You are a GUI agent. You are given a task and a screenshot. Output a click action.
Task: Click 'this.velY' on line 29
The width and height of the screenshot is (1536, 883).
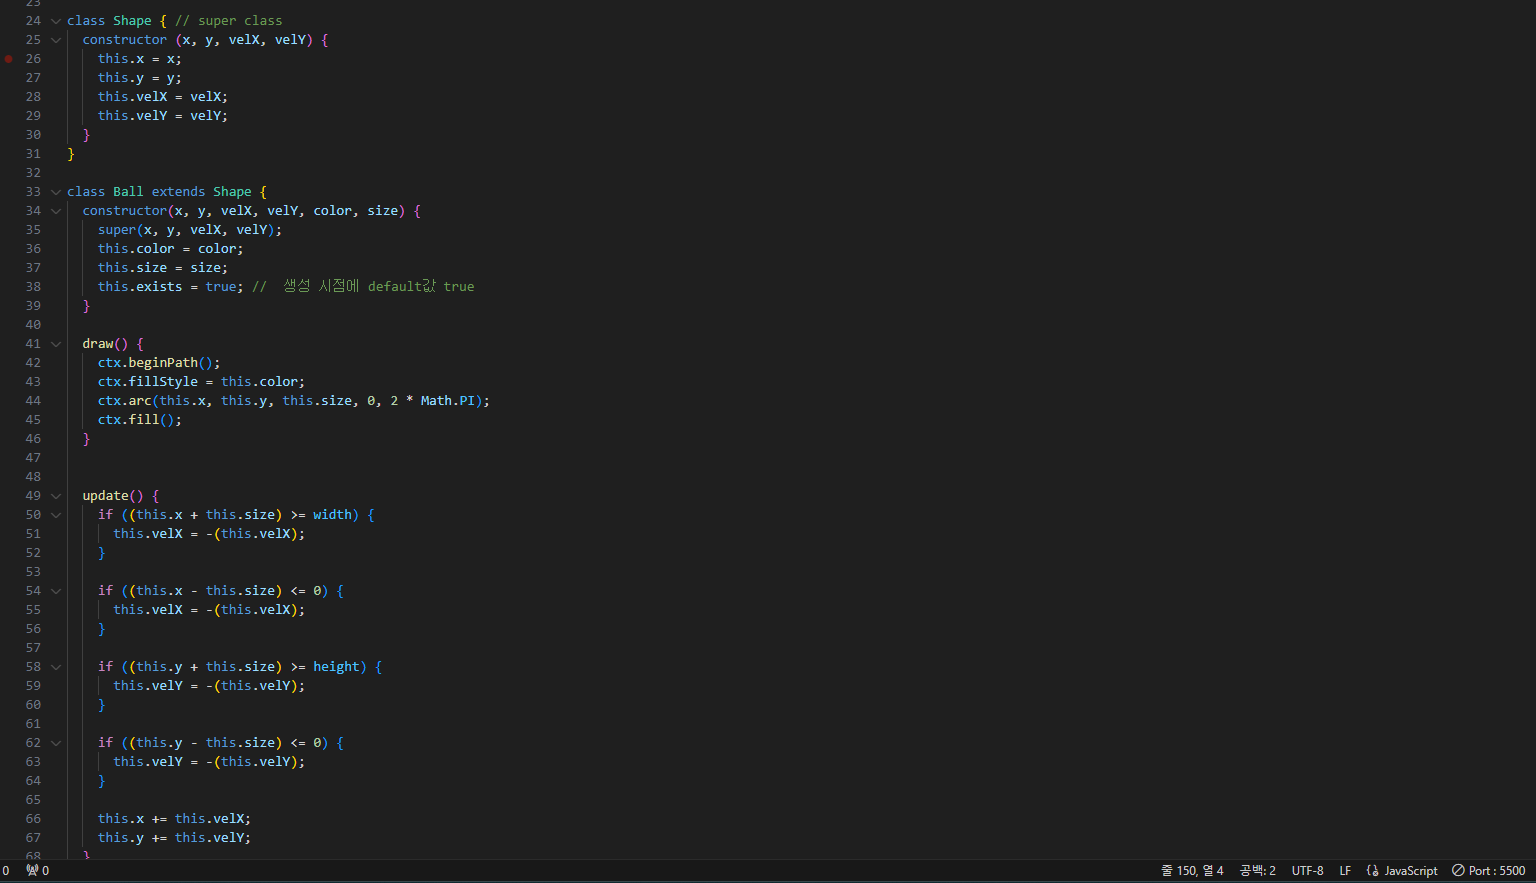(x=133, y=116)
